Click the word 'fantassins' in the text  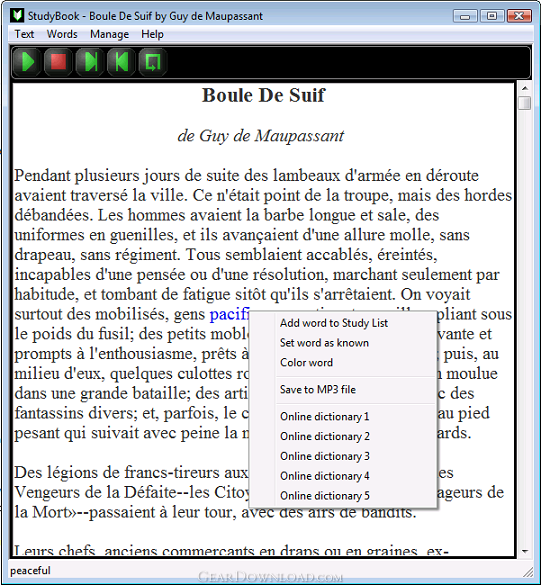pos(49,413)
